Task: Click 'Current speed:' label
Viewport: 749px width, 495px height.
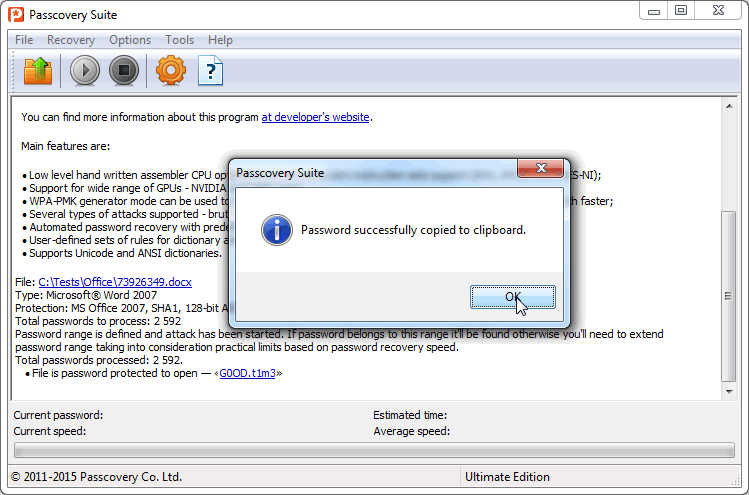Action: tap(50, 431)
